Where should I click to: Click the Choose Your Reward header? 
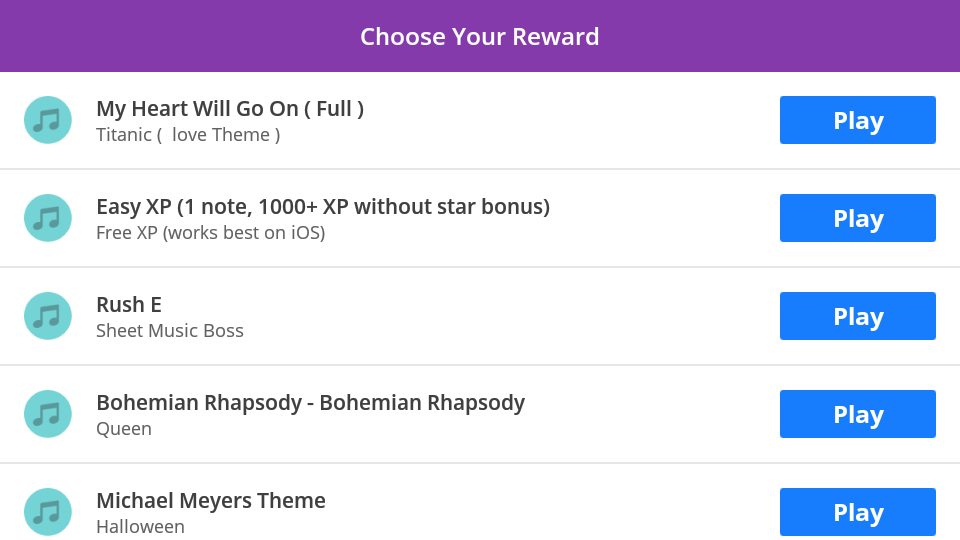click(479, 37)
